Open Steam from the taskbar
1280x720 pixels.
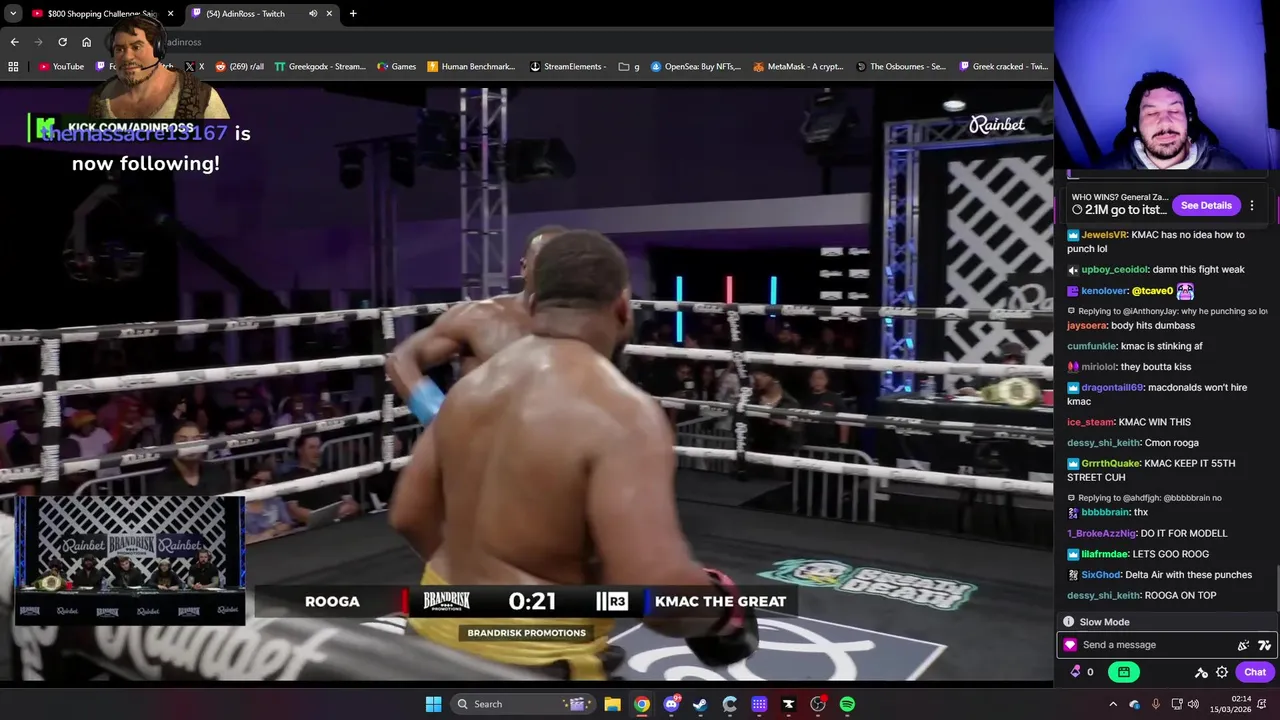coord(700,704)
